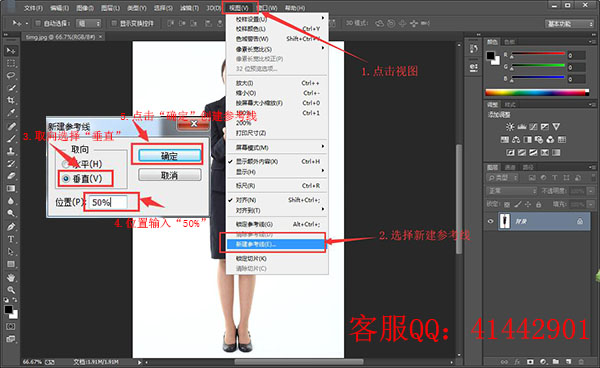Hide the 背景 layer via eye icon
This screenshot has height=368, width=600.
tap(491, 221)
